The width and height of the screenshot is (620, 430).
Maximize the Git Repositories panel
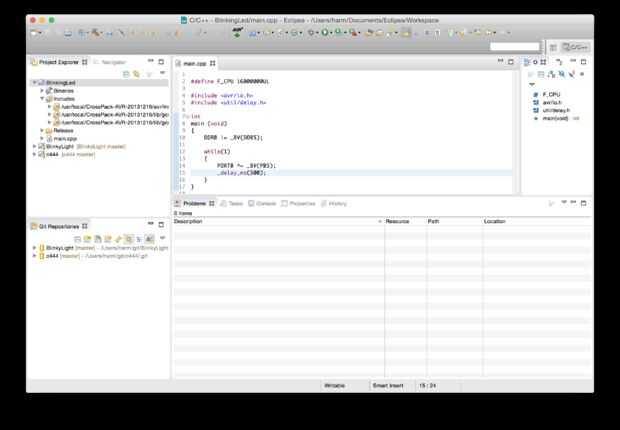click(161, 225)
